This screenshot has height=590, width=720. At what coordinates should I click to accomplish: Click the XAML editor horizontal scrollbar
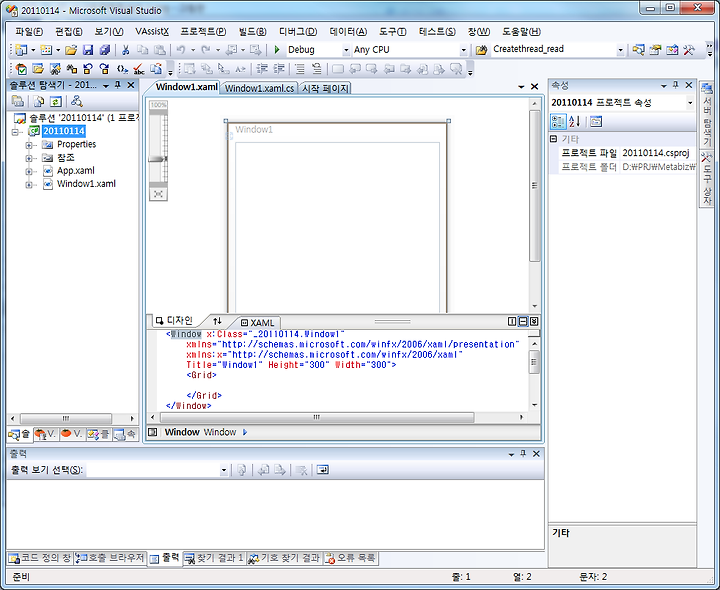(x=317, y=417)
